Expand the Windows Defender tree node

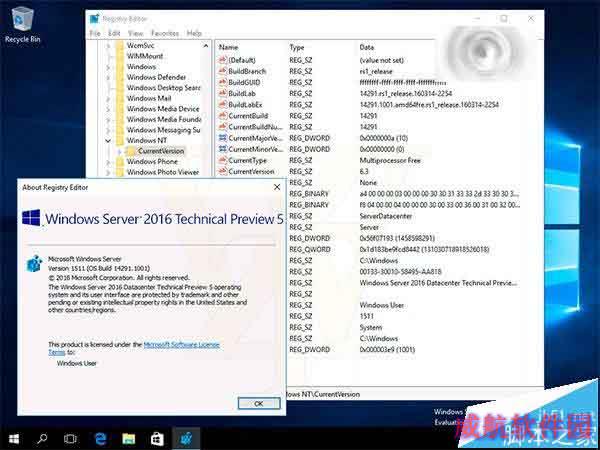108,77
